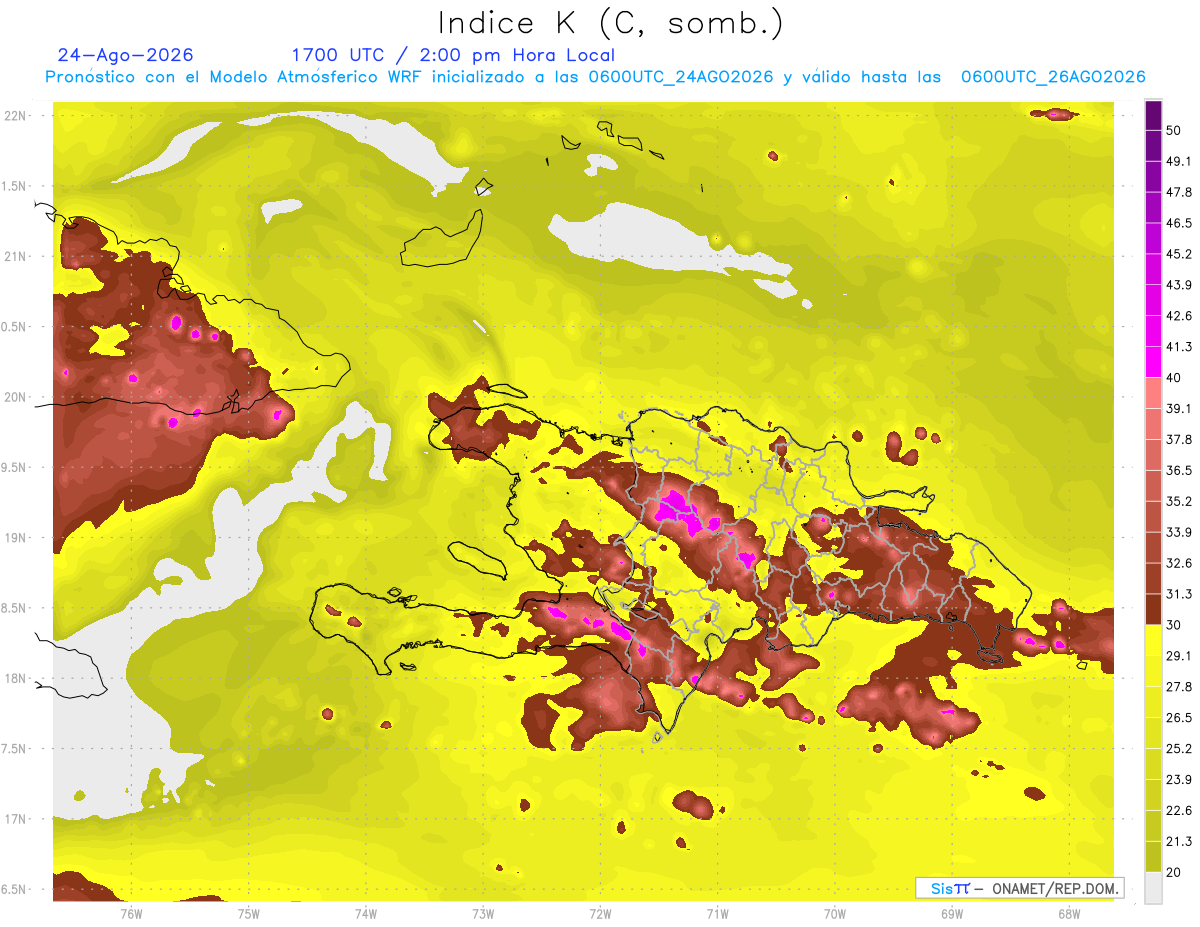Click the '35.2' color scale value
1200x927 pixels.
tap(1179, 501)
